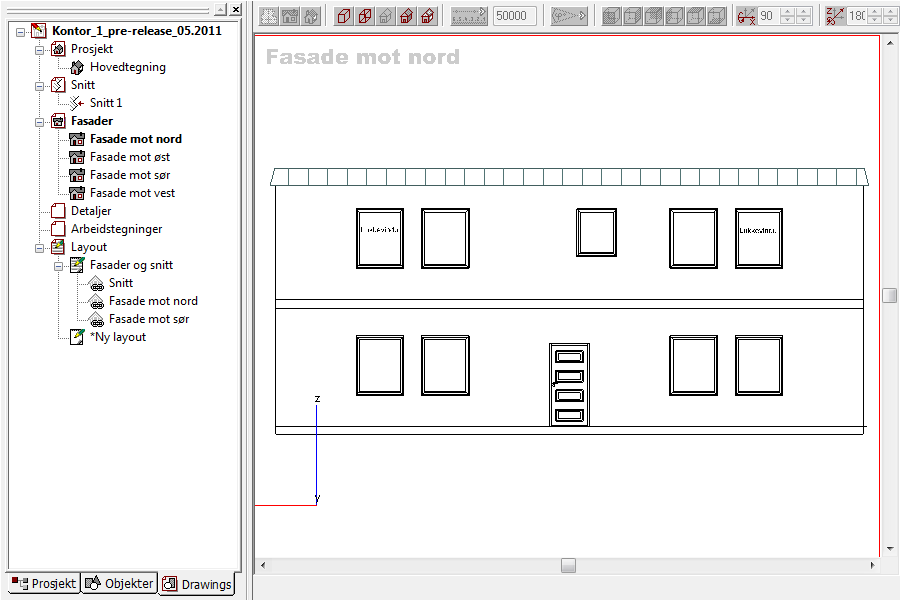Click the Kontor_1_pre-release_05.2011 root icon
This screenshot has width=900, height=600.
(x=38, y=31)
